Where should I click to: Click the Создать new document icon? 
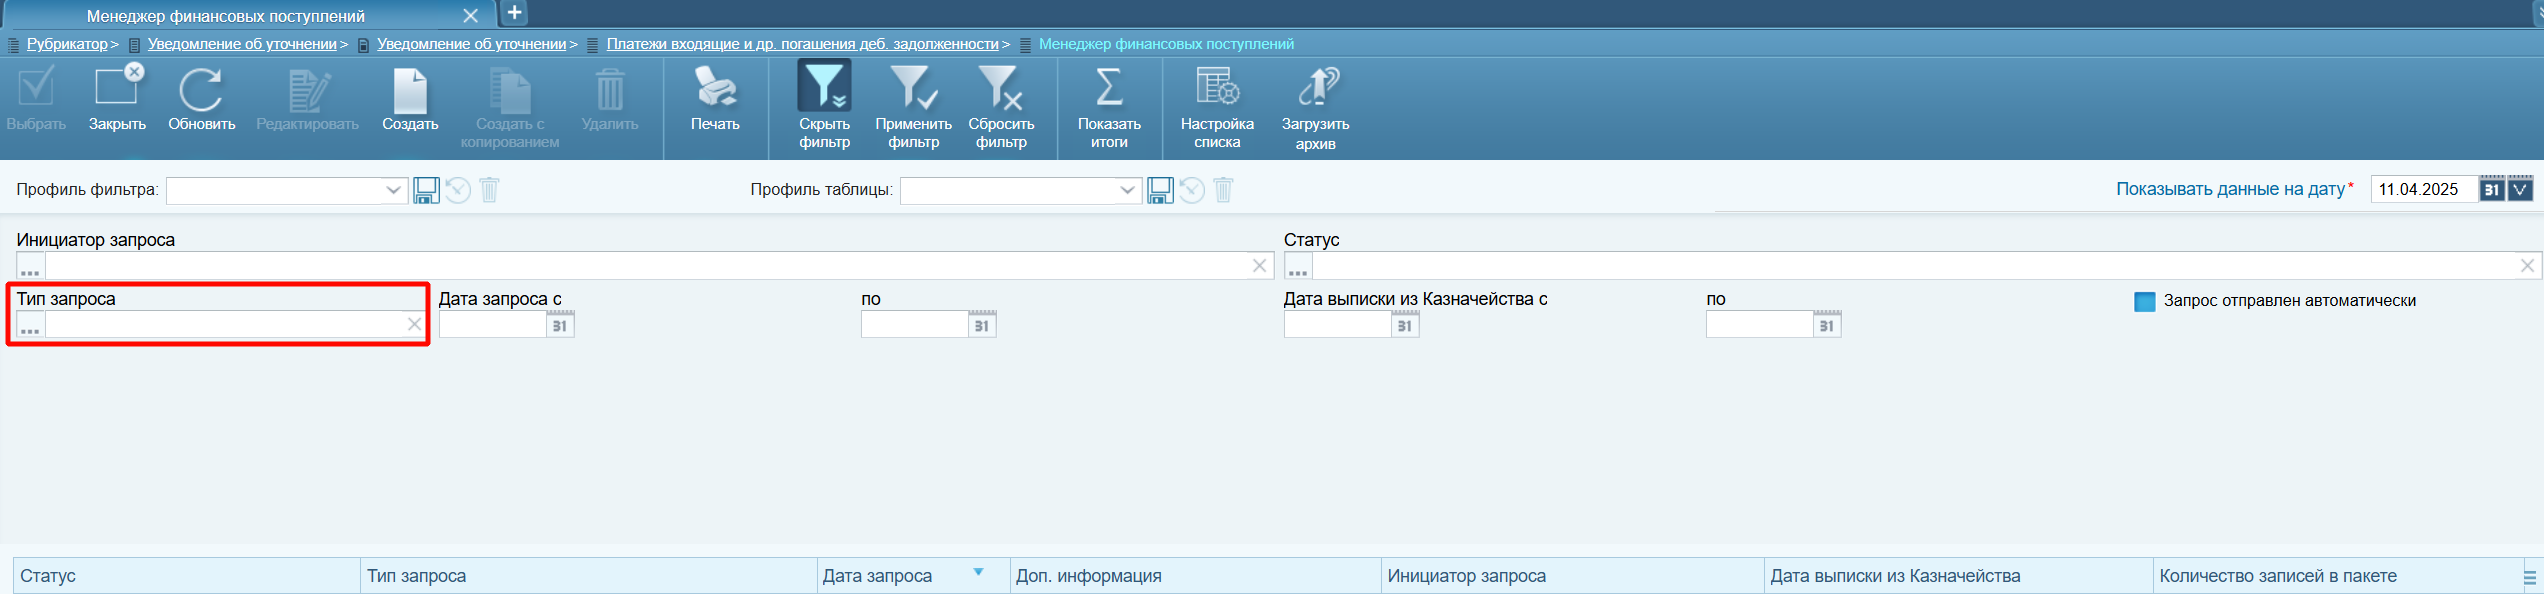tap(410, 91)
